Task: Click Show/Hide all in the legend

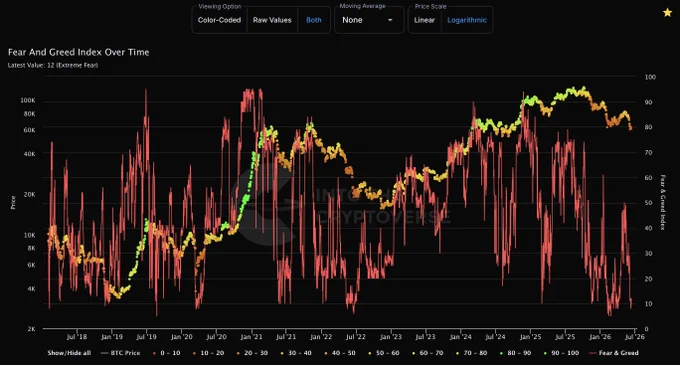Action: (x=69, y=353)
